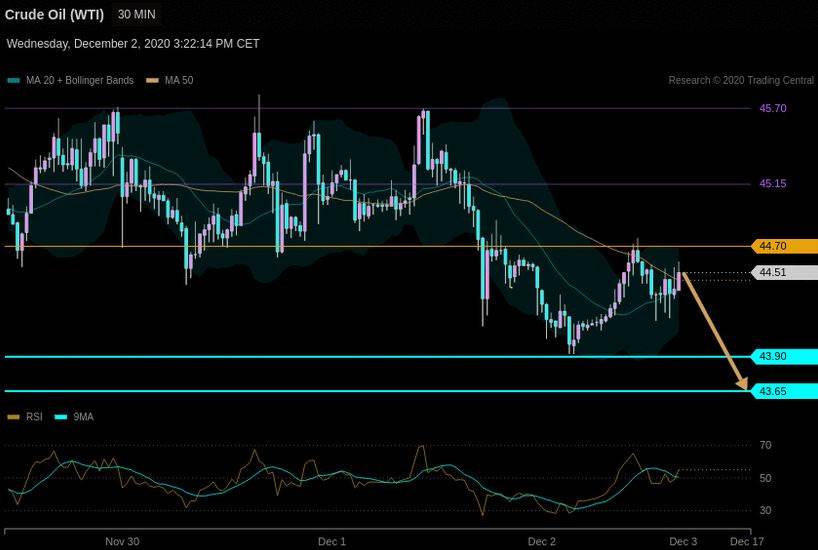Click the MA 50 legend label
The image size is (818, 550).
pos(179,80)
